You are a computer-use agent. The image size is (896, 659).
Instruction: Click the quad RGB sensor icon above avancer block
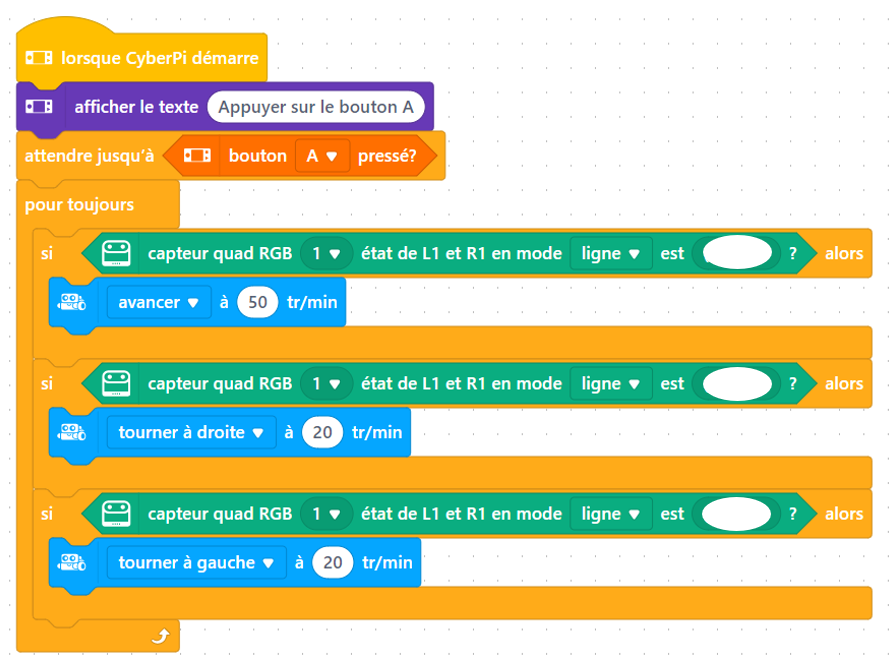tap(117, 253)
